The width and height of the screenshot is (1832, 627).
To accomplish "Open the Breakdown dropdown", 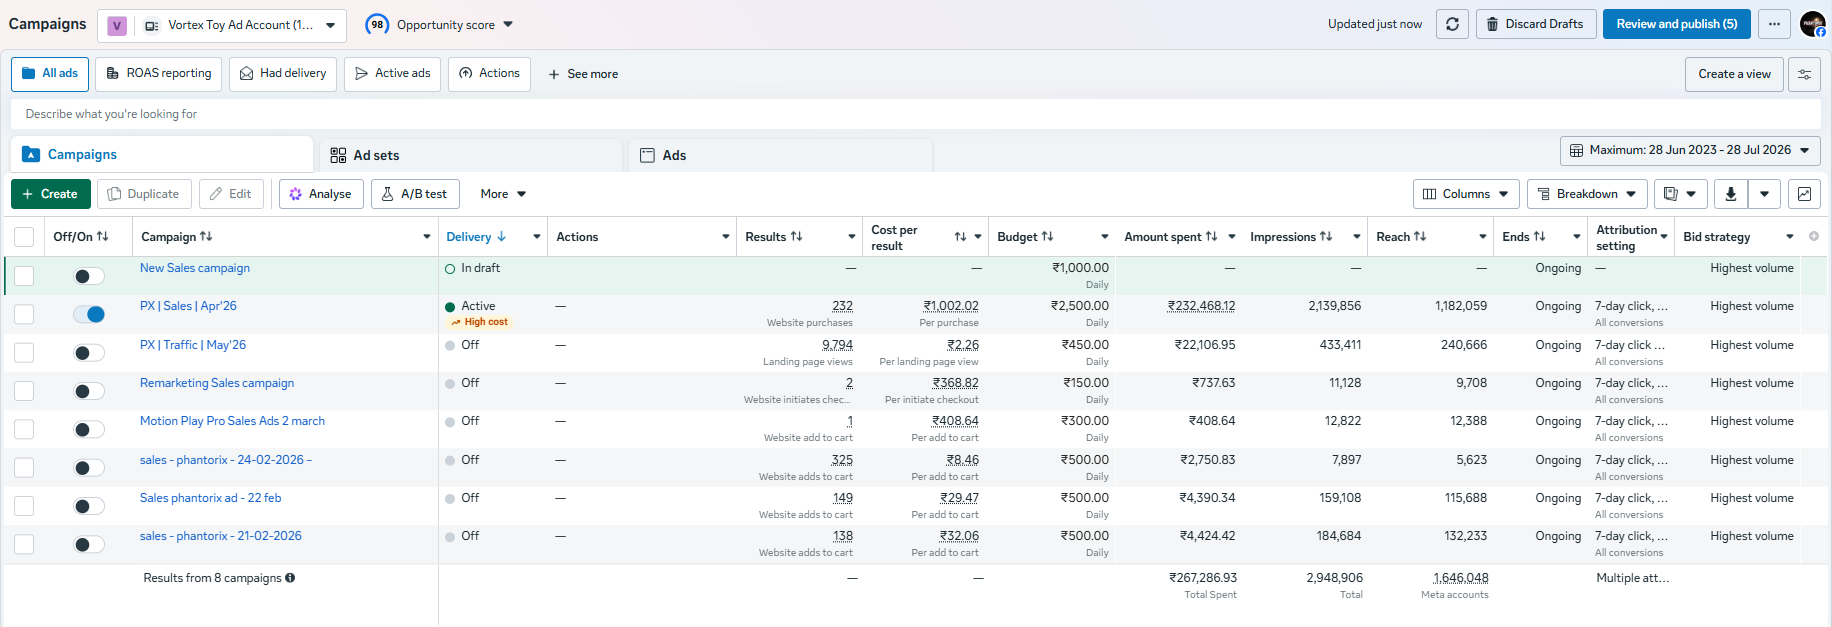I will click(x=1587, y=194).
